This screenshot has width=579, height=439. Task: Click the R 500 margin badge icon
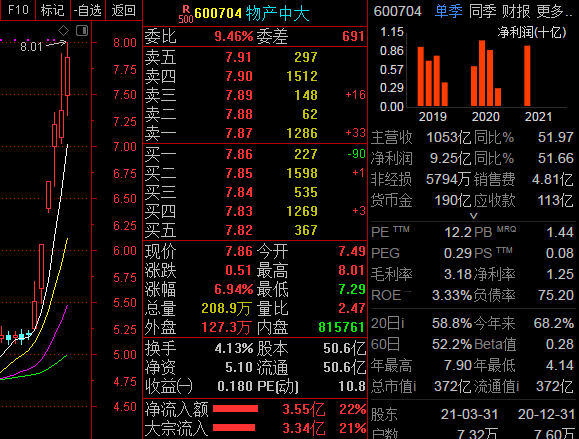click(186, 14)
